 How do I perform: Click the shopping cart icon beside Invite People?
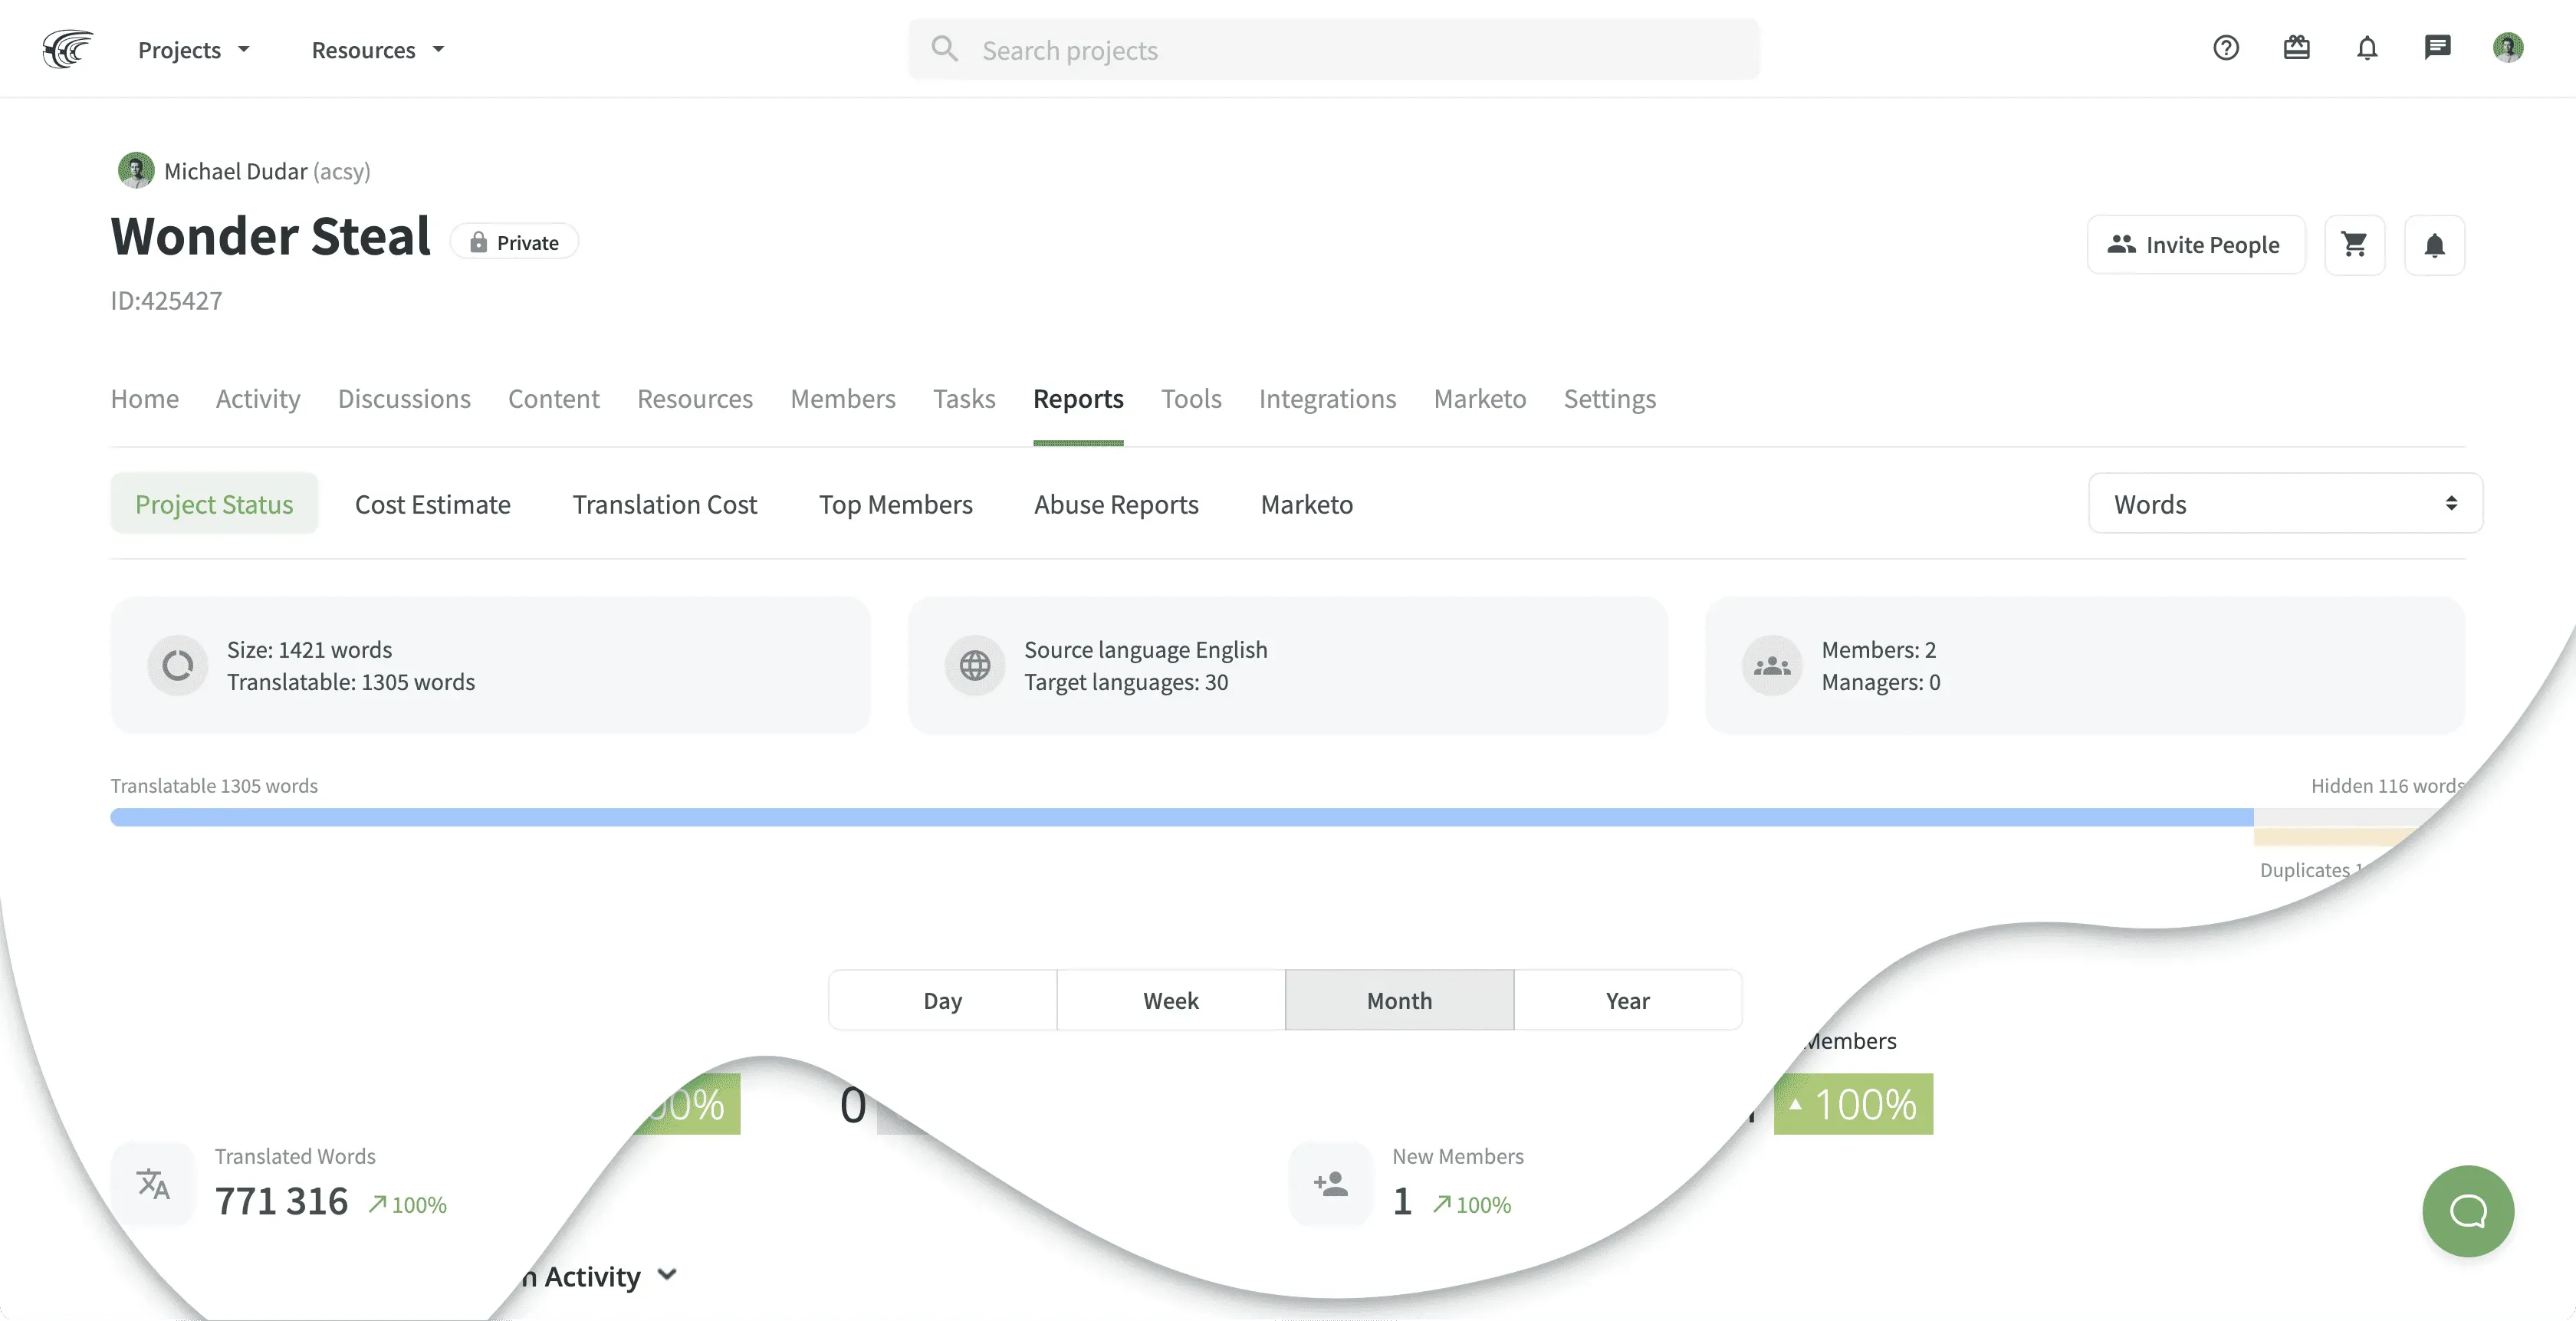pyautogui.click(x=2355, y=244)
